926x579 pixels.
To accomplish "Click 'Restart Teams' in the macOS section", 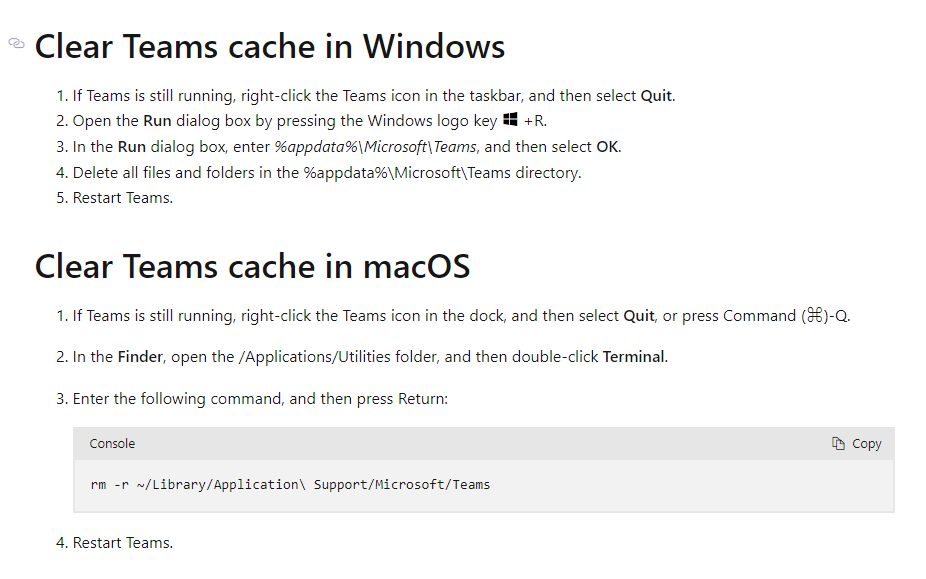I will 123,543.
